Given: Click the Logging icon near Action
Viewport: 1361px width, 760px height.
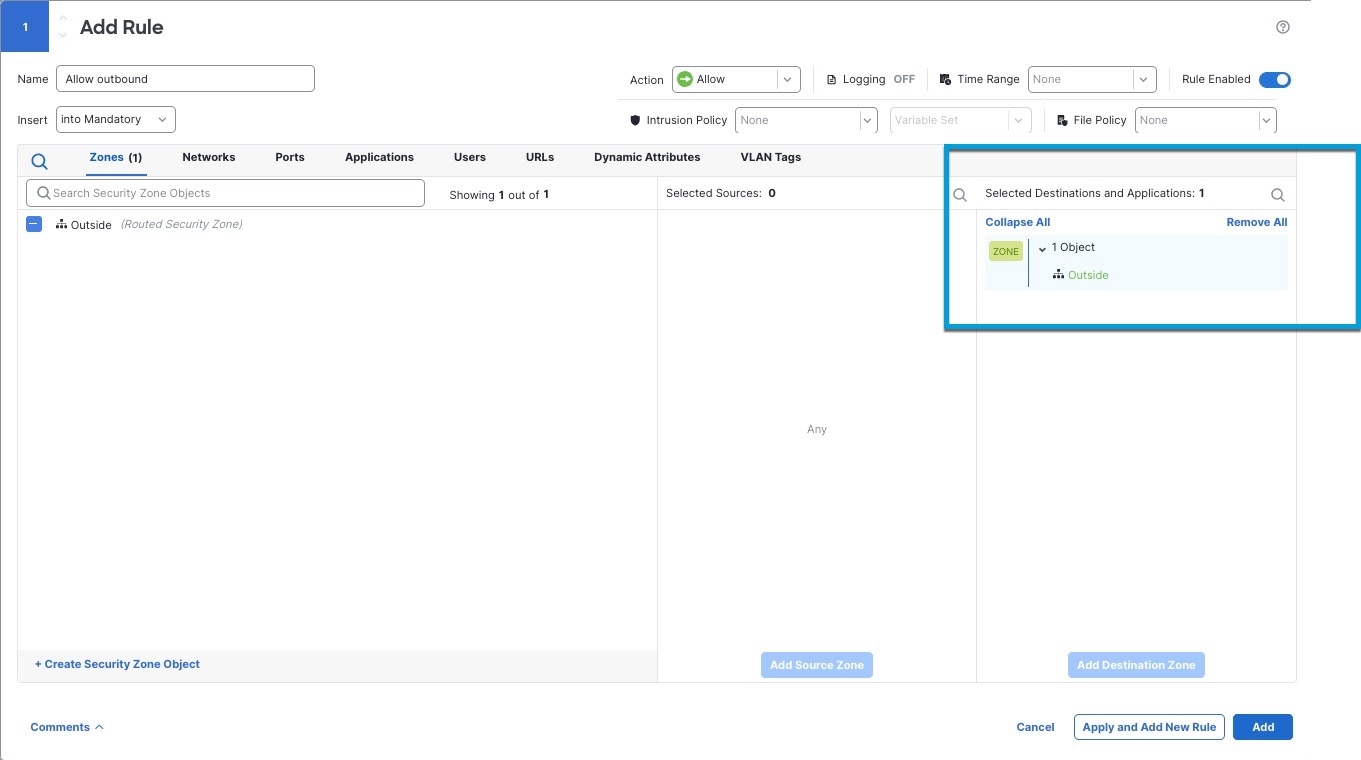Looking at the screenshot, I should tap(833, 79).
